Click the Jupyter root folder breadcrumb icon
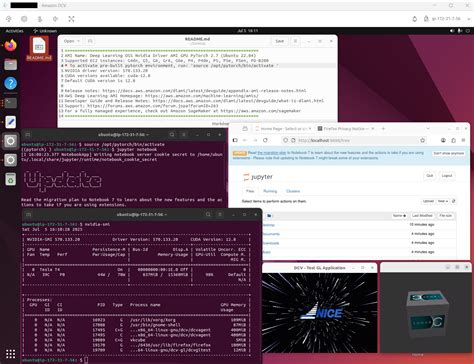474x364 pixels. pyautogui.click(x=269, y=216)
